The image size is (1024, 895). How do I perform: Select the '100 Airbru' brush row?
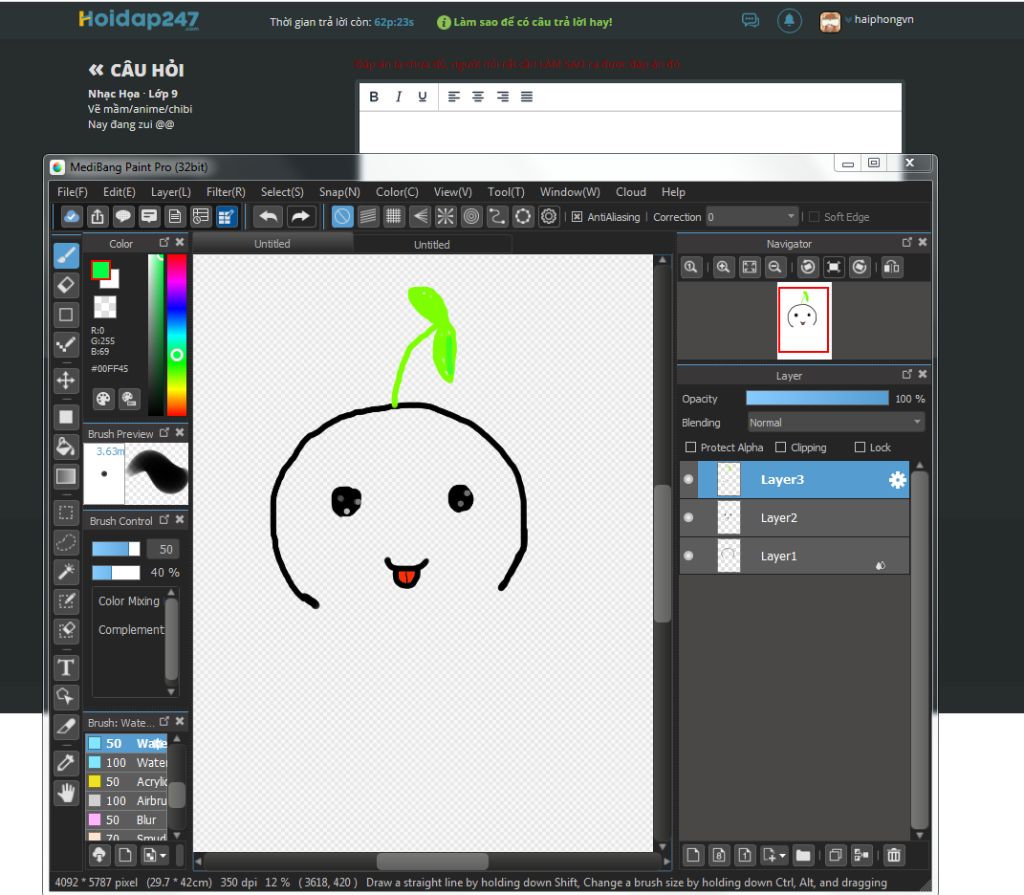(127, 800)
